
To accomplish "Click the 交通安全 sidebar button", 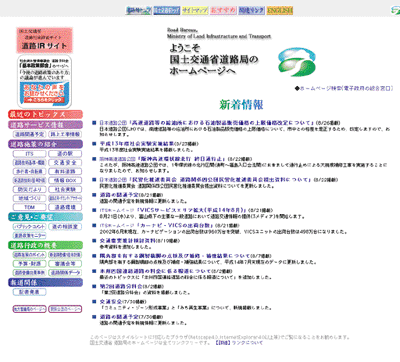I will coord(65,163).
